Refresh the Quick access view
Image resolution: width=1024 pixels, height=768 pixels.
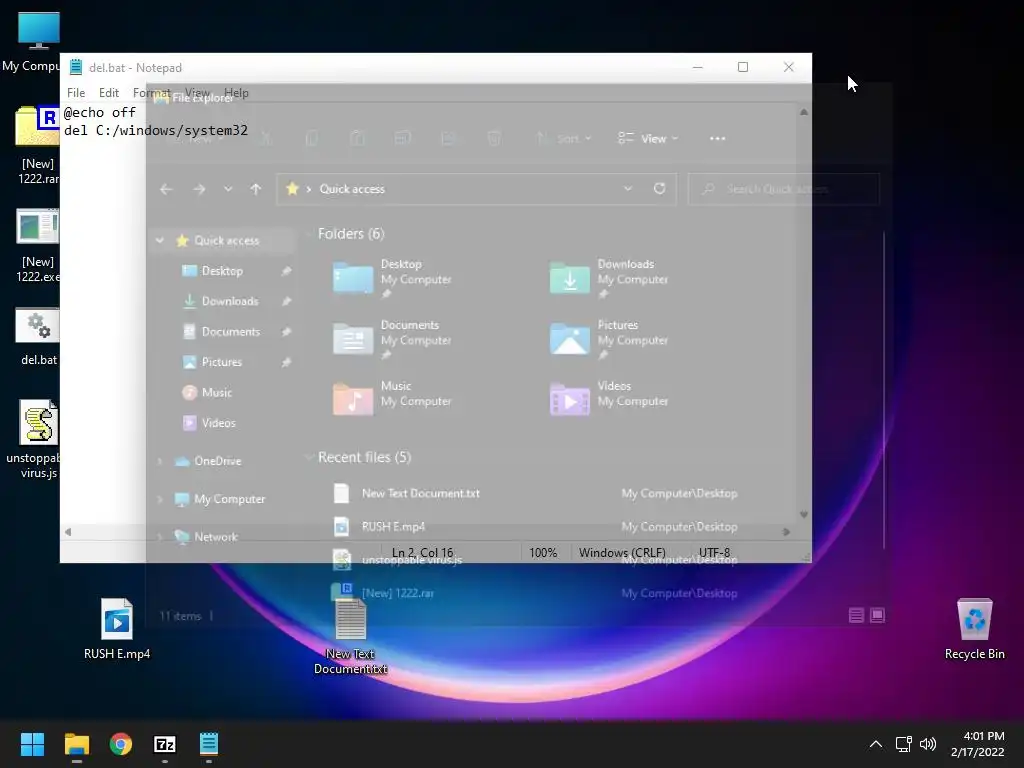[x=660, y=189]
